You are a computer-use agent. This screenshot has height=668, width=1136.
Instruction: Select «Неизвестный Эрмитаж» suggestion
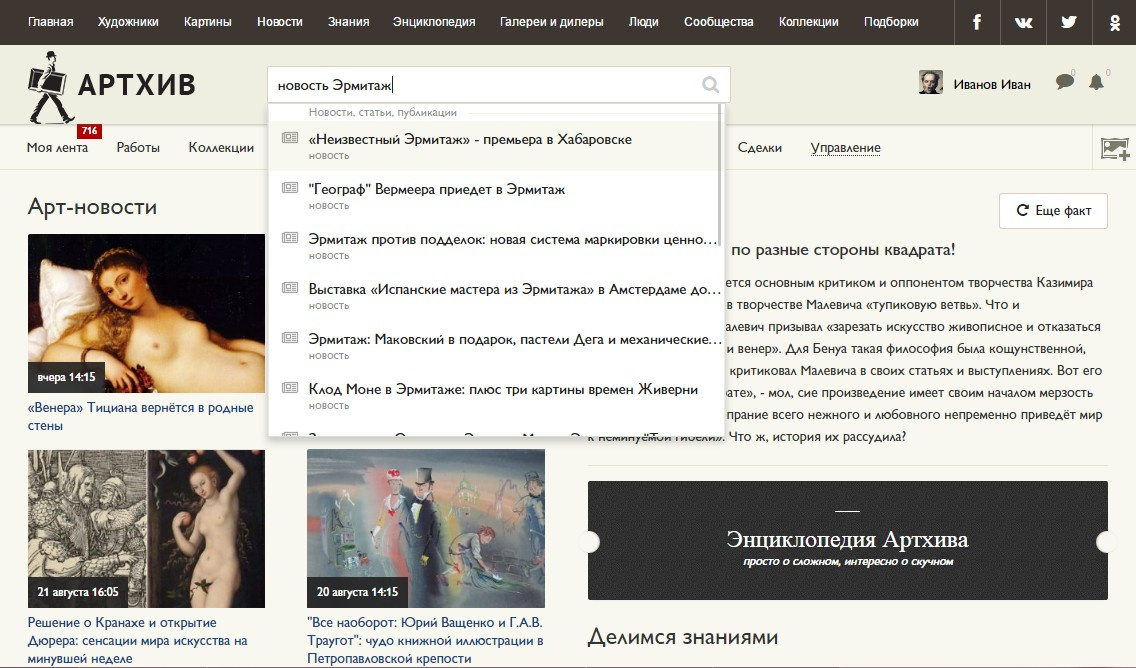coord(470,140)
